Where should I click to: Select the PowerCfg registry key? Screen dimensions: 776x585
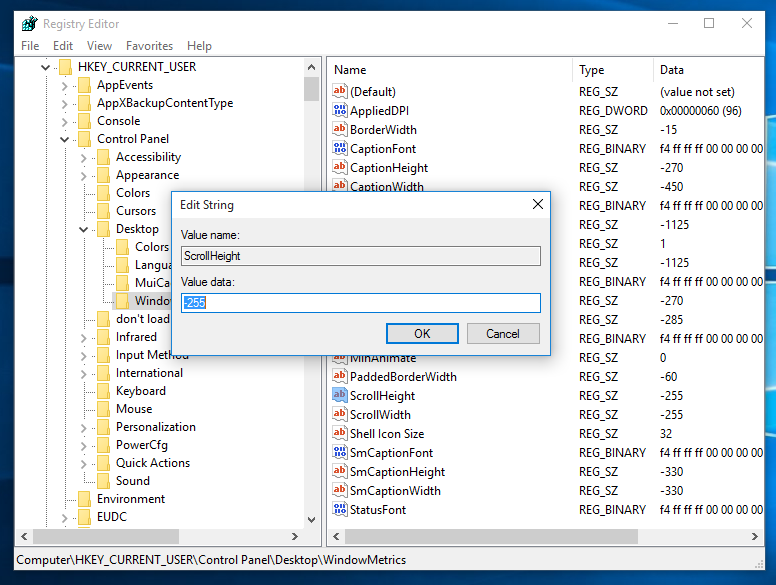tap(142, 445)
